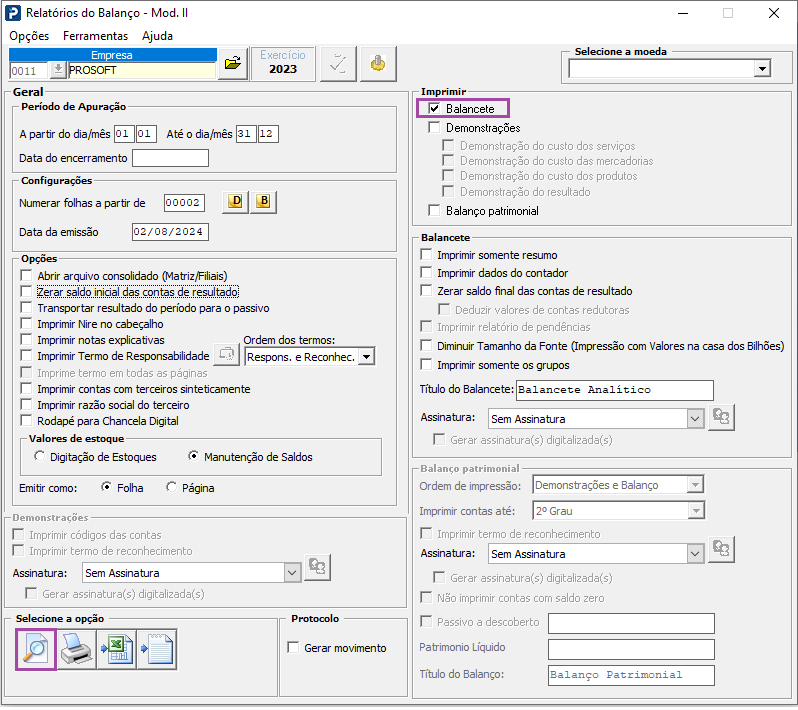Check Gerar movimento in Protocolo
Image resolution: width=798 pixels, height=710 pixels.
tap(293, 647)
